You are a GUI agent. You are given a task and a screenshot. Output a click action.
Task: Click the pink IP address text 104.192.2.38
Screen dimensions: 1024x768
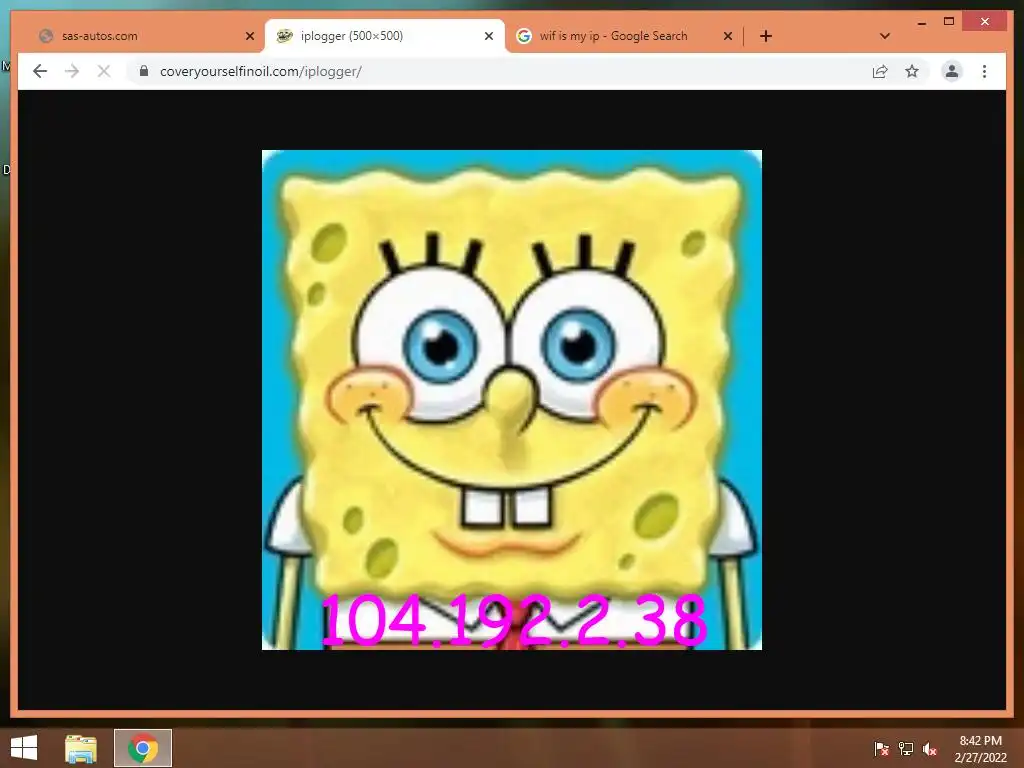click(x=514, y=619)
